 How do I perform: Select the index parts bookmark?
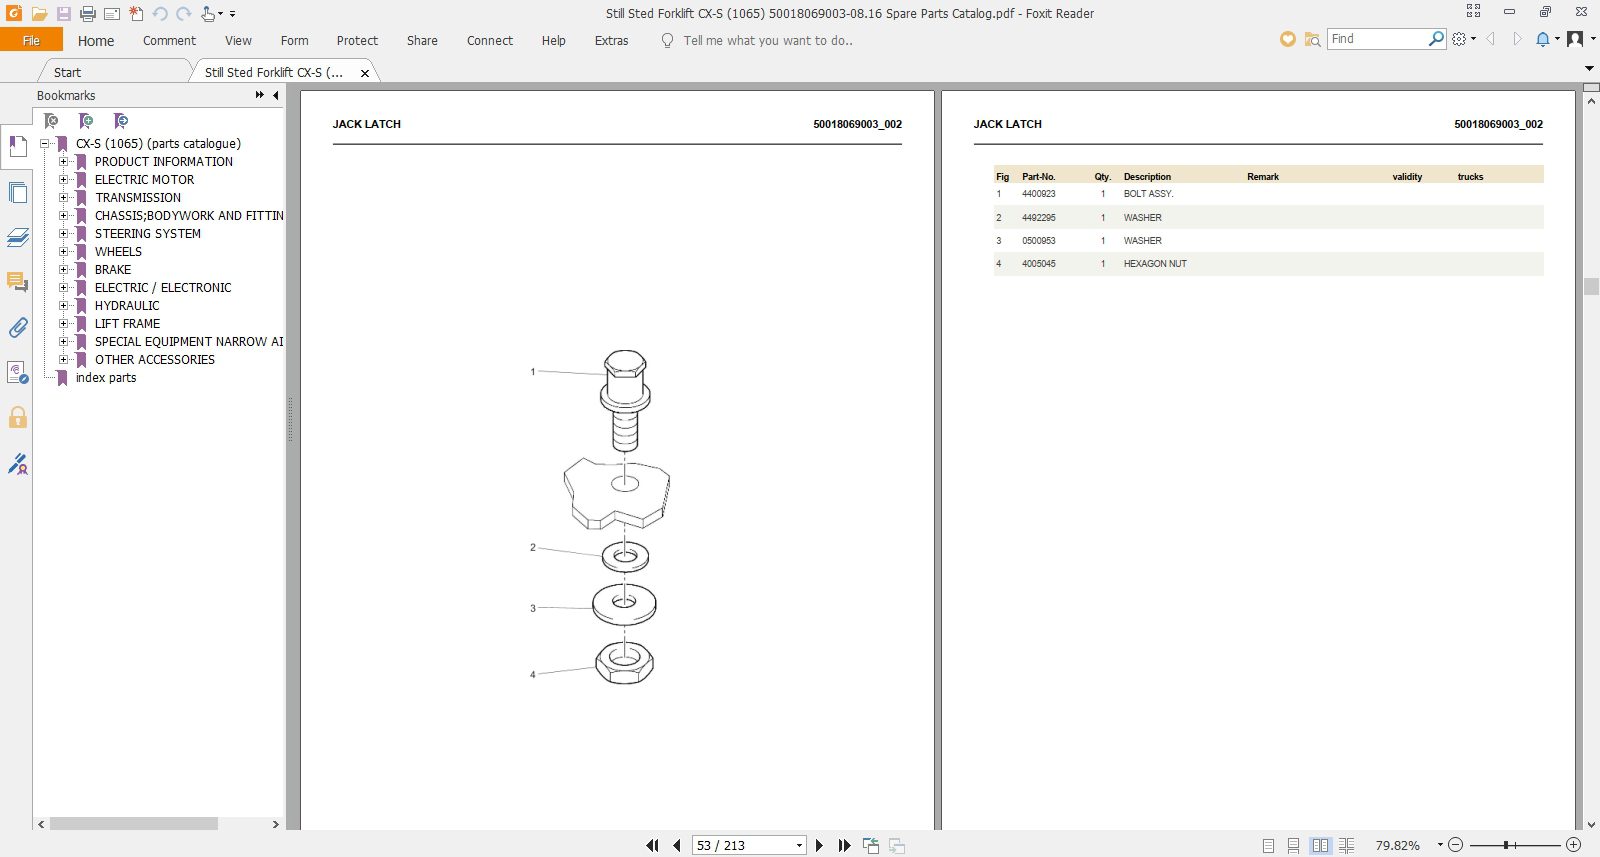106,378
